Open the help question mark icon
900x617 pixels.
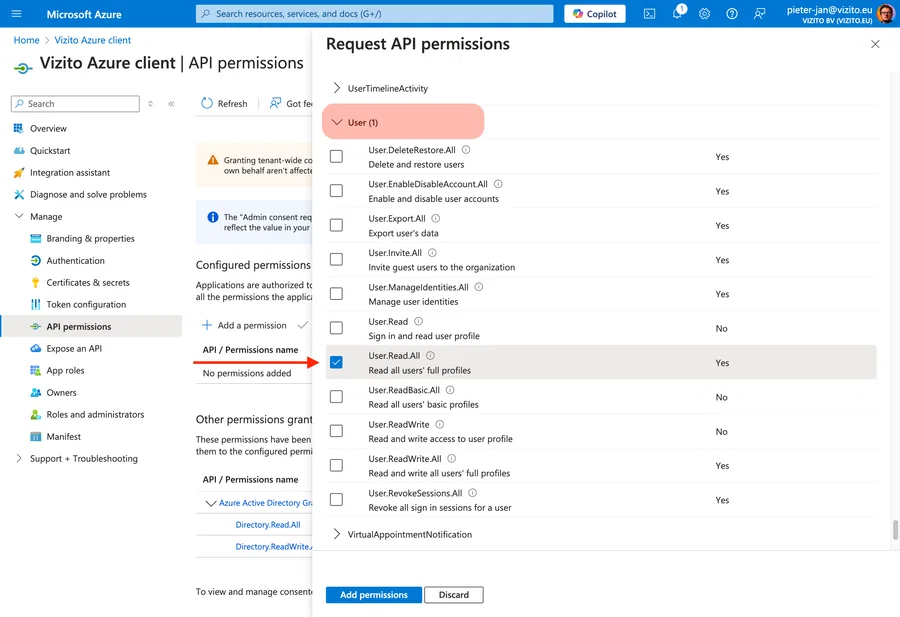pos(733,13)
